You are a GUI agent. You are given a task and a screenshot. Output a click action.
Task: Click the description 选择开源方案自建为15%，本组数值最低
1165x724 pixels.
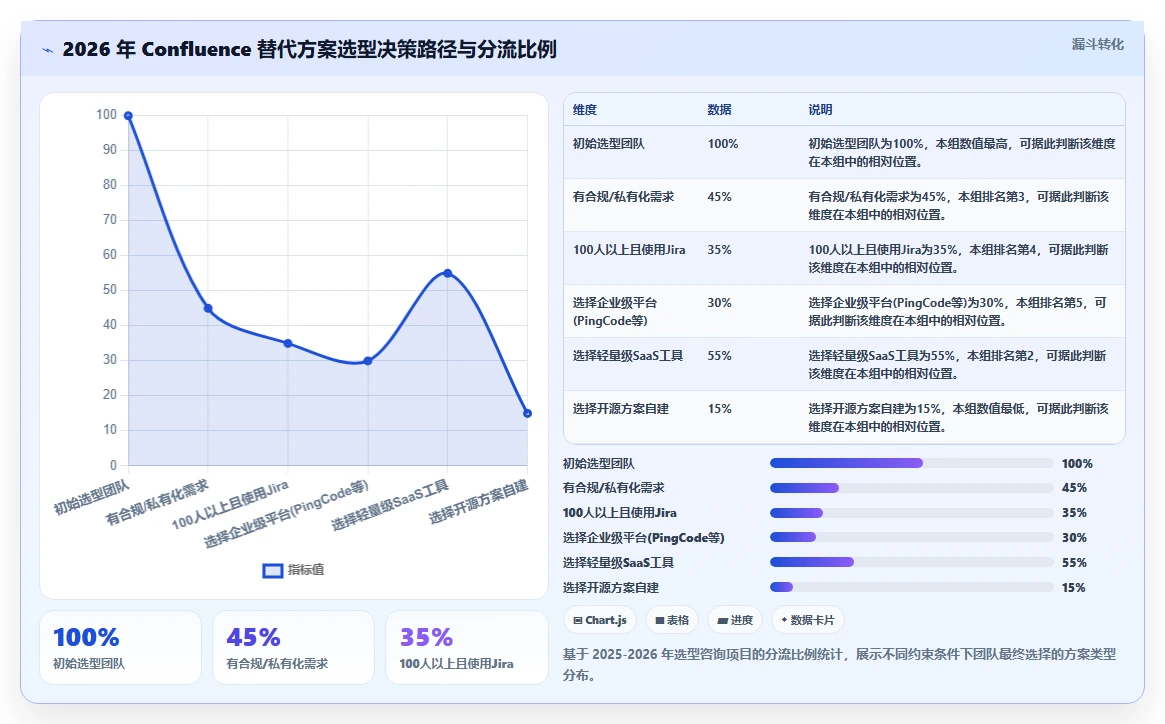coord(958,418)
